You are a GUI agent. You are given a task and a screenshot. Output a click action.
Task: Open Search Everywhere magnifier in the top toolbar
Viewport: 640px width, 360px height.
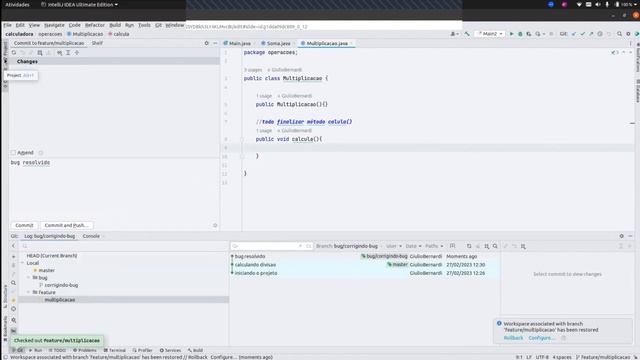coord(619,34)
